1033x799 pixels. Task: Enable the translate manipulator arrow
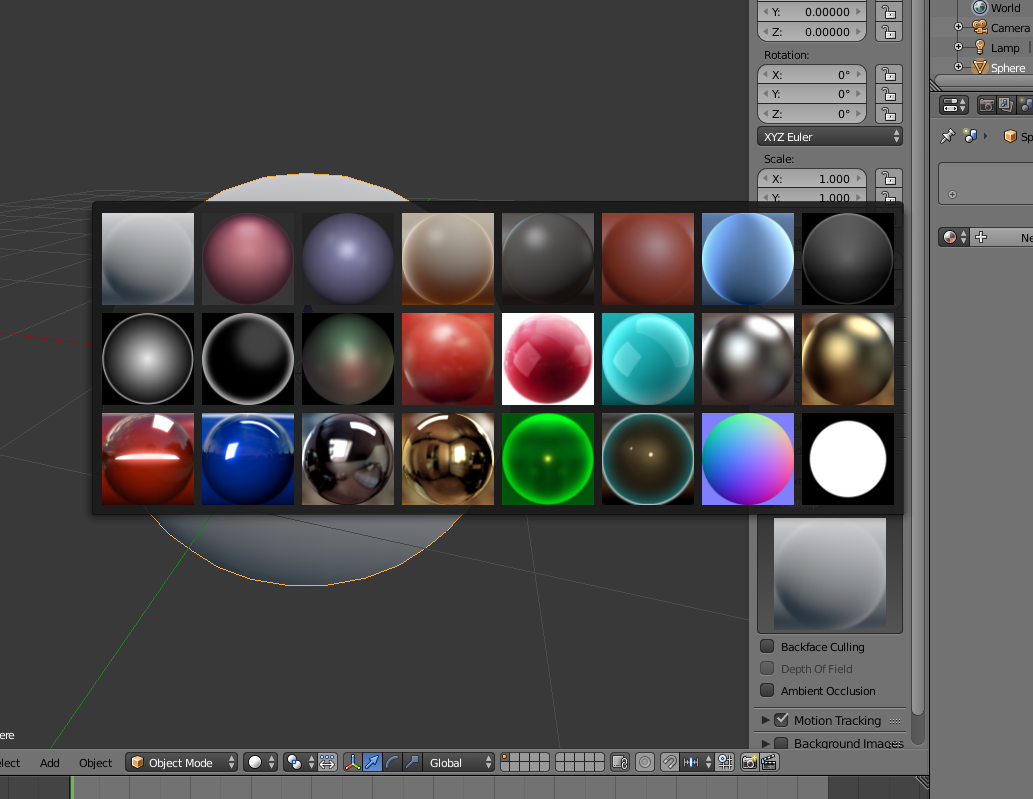(372, 762)
